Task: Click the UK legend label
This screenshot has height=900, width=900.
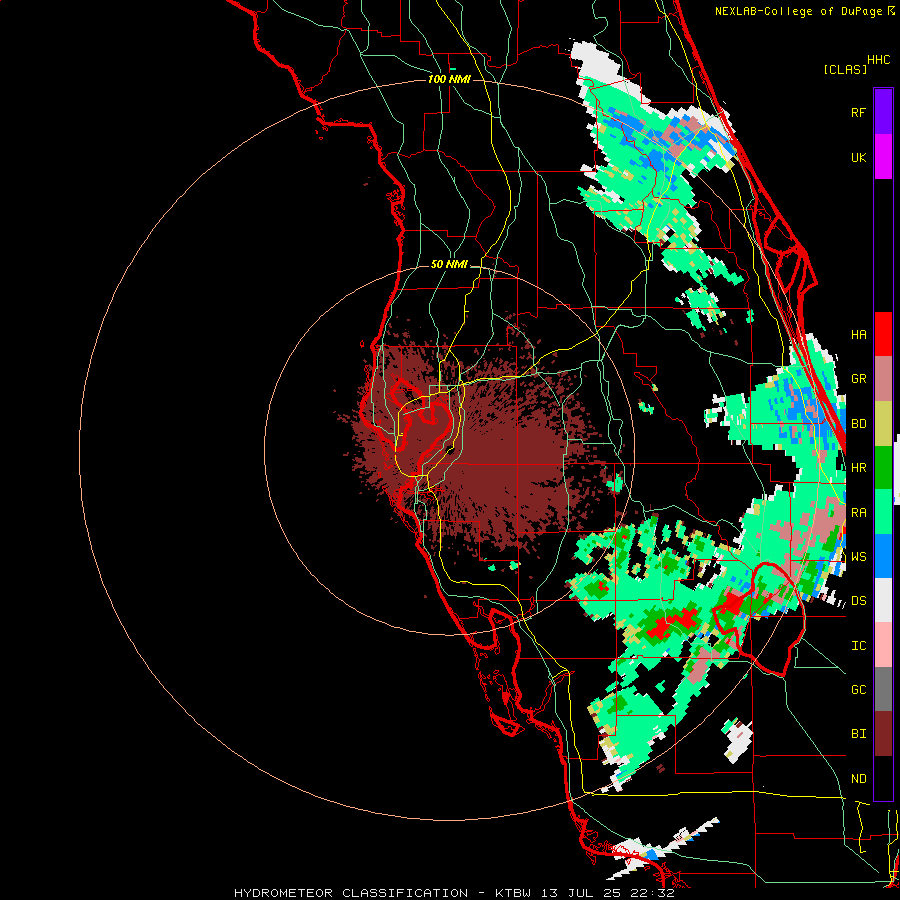Action: tap(858, 157)
